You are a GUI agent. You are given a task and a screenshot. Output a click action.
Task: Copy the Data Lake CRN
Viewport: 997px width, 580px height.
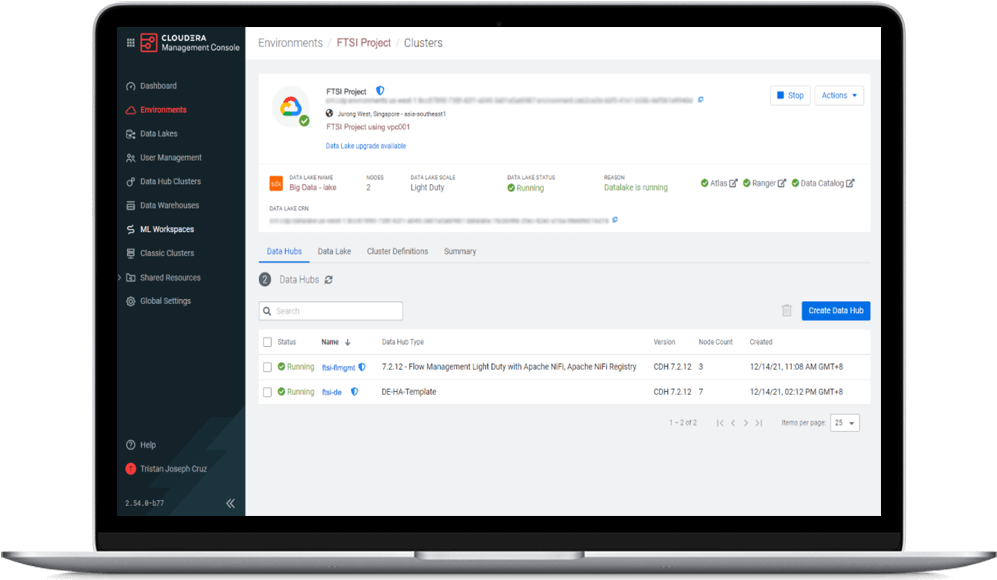click(x=615, y=220)
